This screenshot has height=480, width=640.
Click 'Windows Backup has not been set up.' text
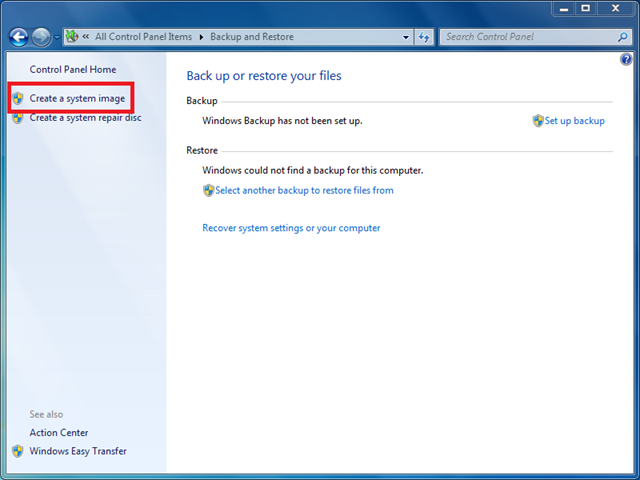click(x=282, y=121)
